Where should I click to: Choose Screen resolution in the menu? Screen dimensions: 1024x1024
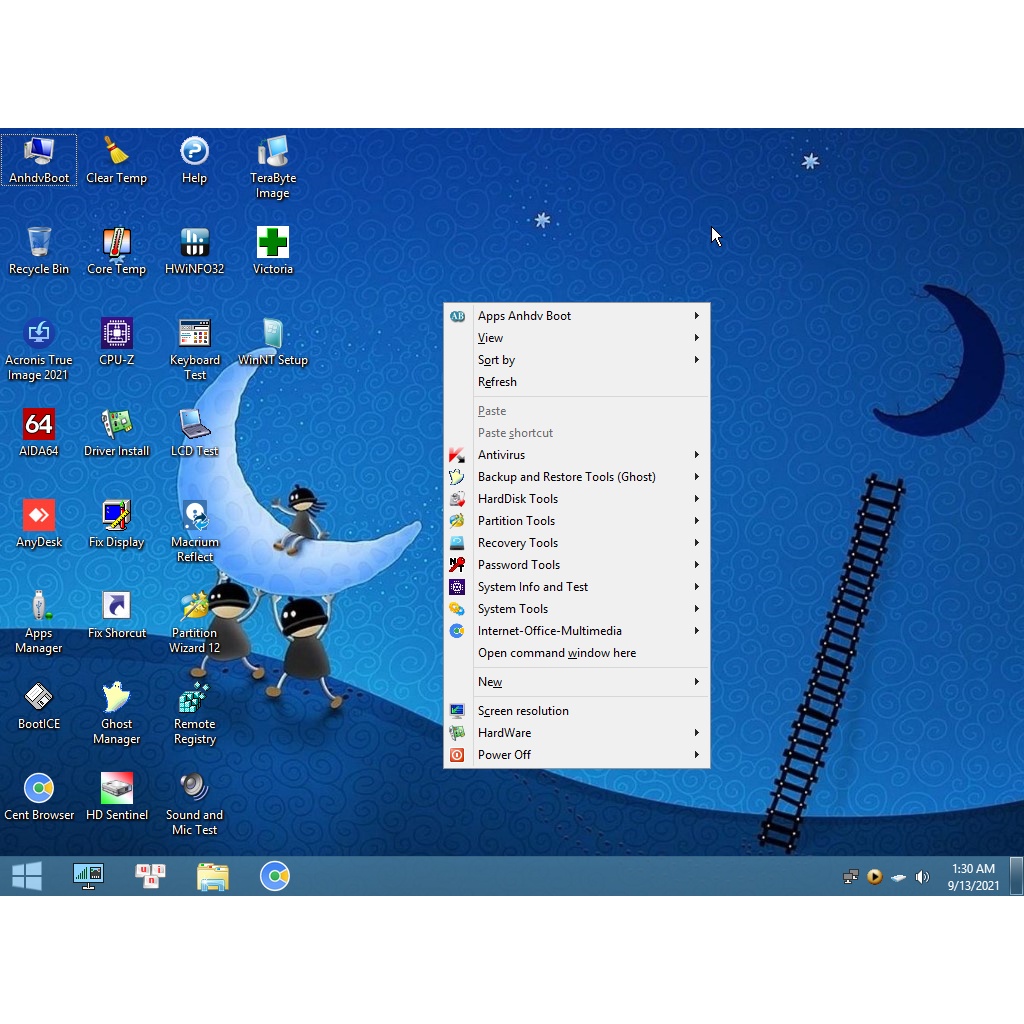(577, 711)
